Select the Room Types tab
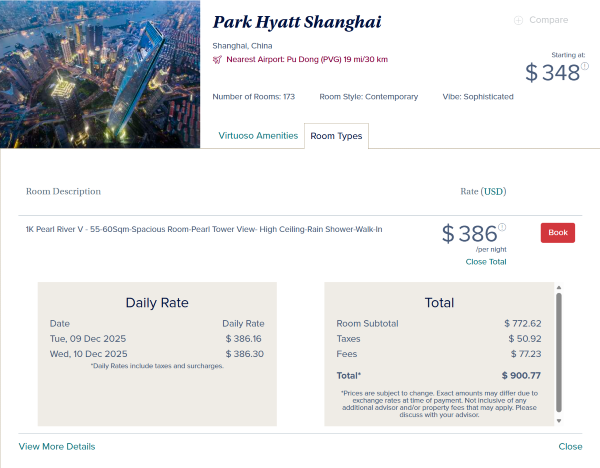 pos(336,136)
